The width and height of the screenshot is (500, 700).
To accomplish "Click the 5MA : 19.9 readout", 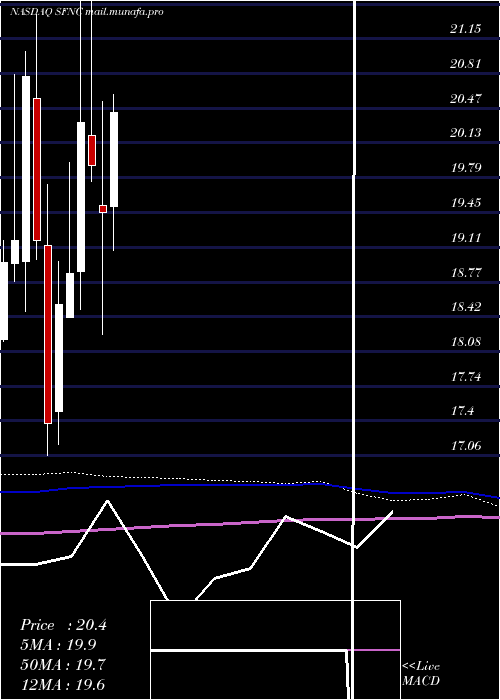I will tap(58, 645).
